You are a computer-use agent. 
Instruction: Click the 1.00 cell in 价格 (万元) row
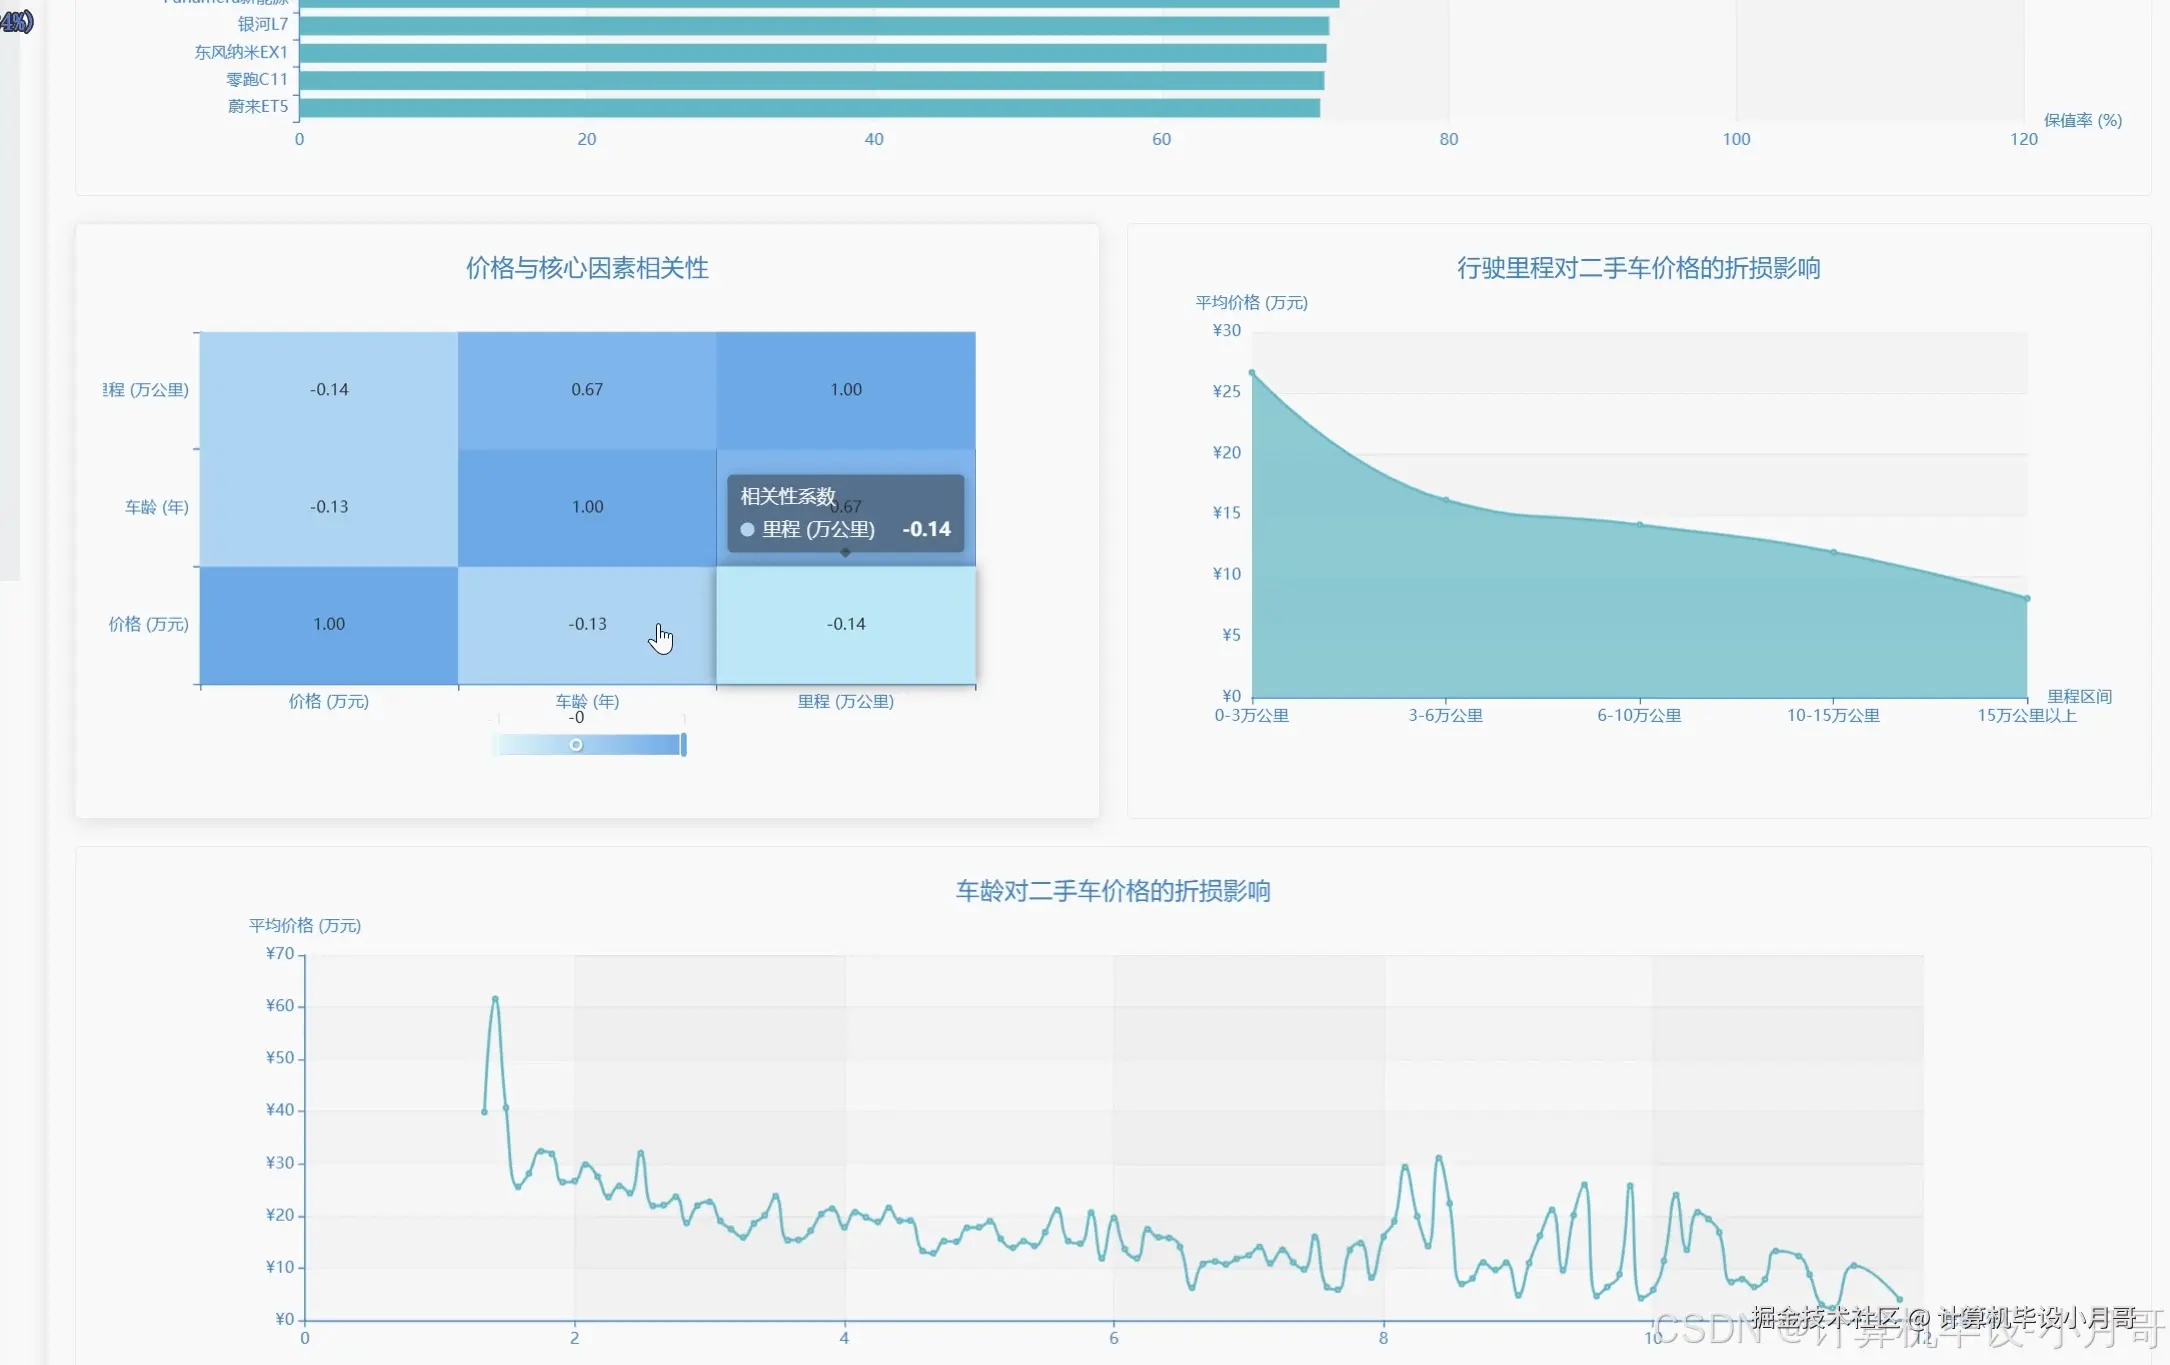[329, 624]
